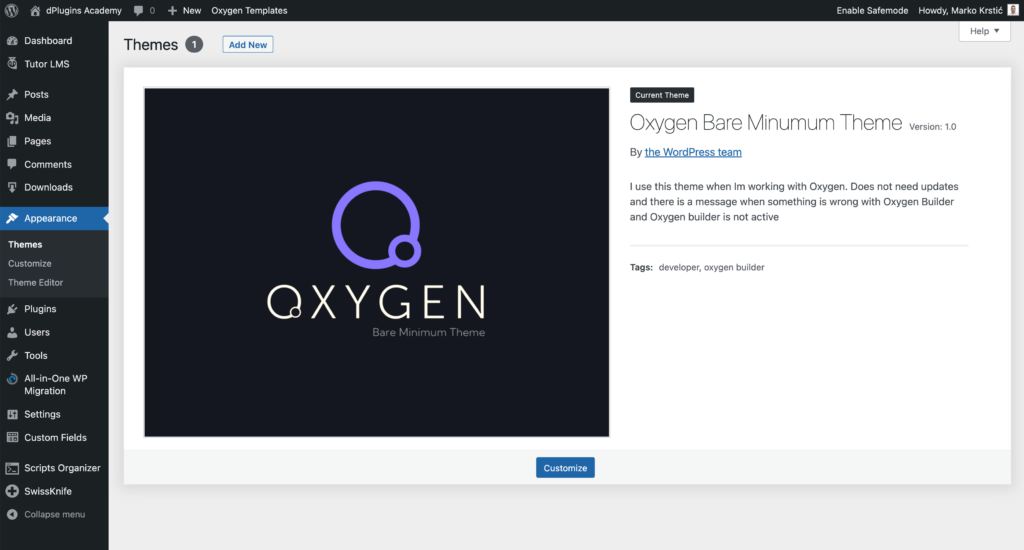The height and width of the screenshot is (550, 1024).
Task: Open Howdy, Marko Krstić account menu
Action: pyautogui.click(x=968, y=10)
